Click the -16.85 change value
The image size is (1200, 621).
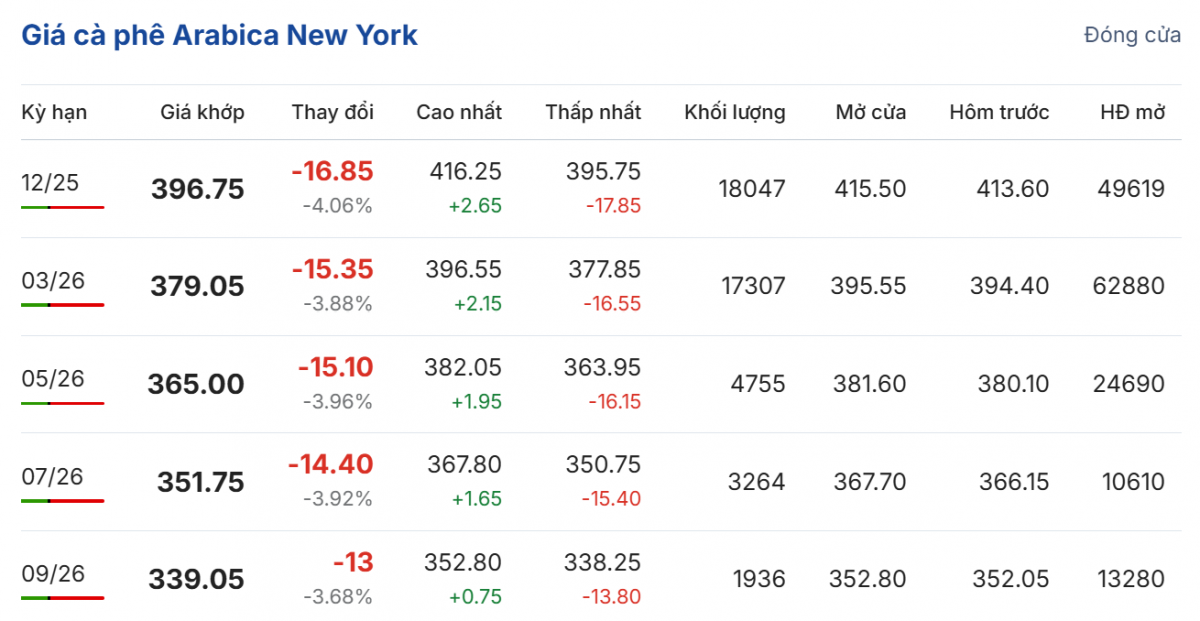pos(332,171)
